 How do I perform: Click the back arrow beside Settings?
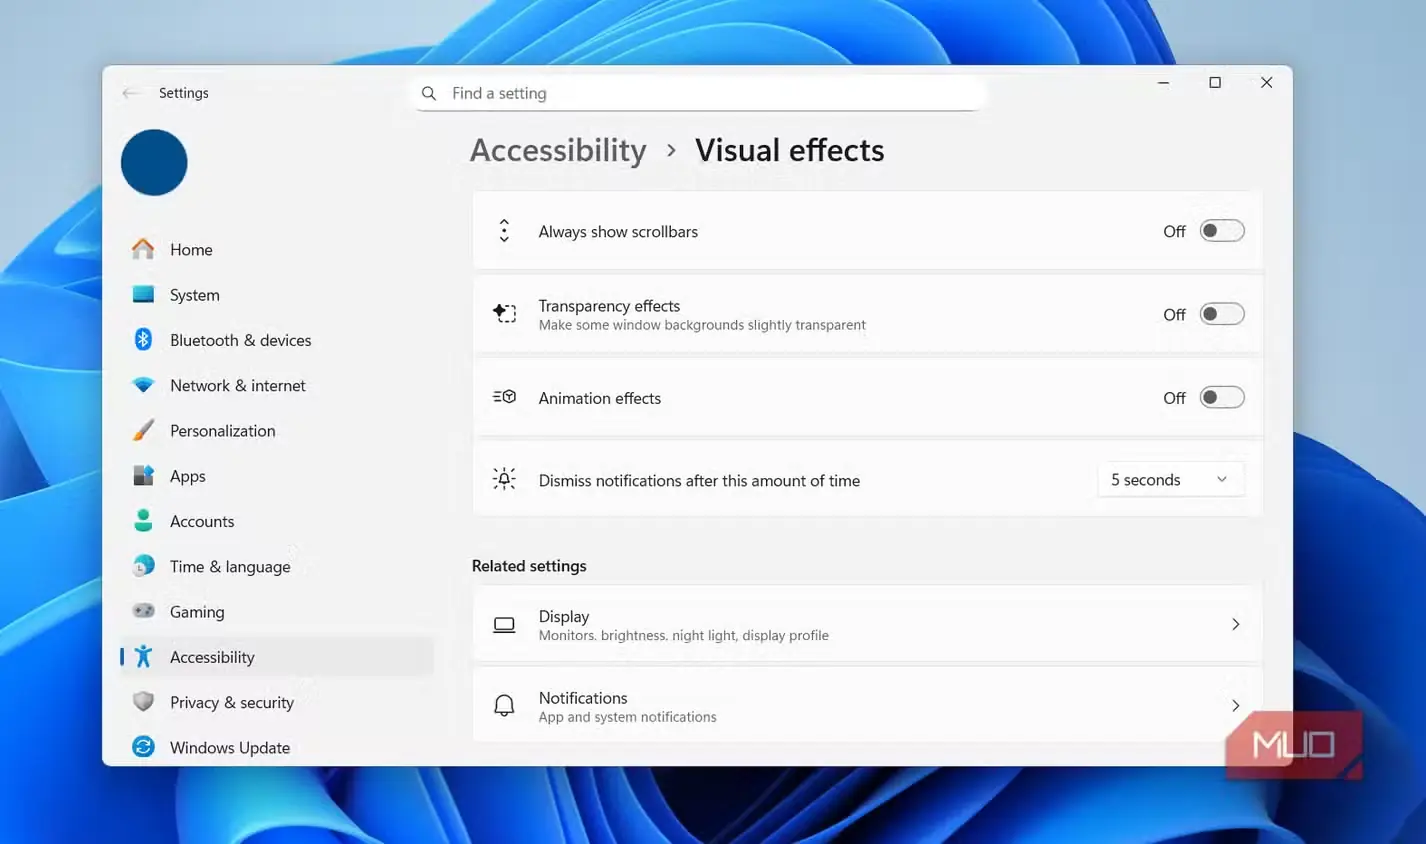tap(130, 93)
